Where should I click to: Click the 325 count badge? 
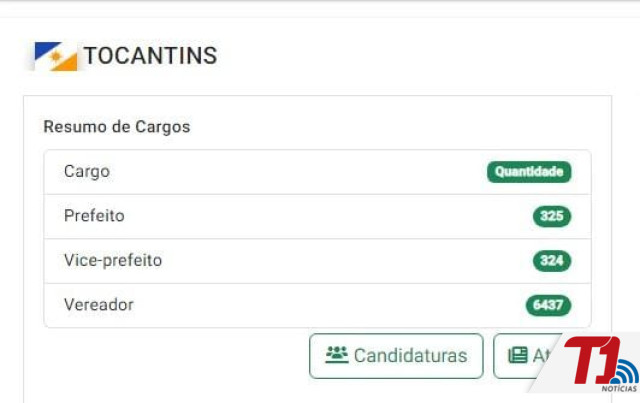coord(551,216)
